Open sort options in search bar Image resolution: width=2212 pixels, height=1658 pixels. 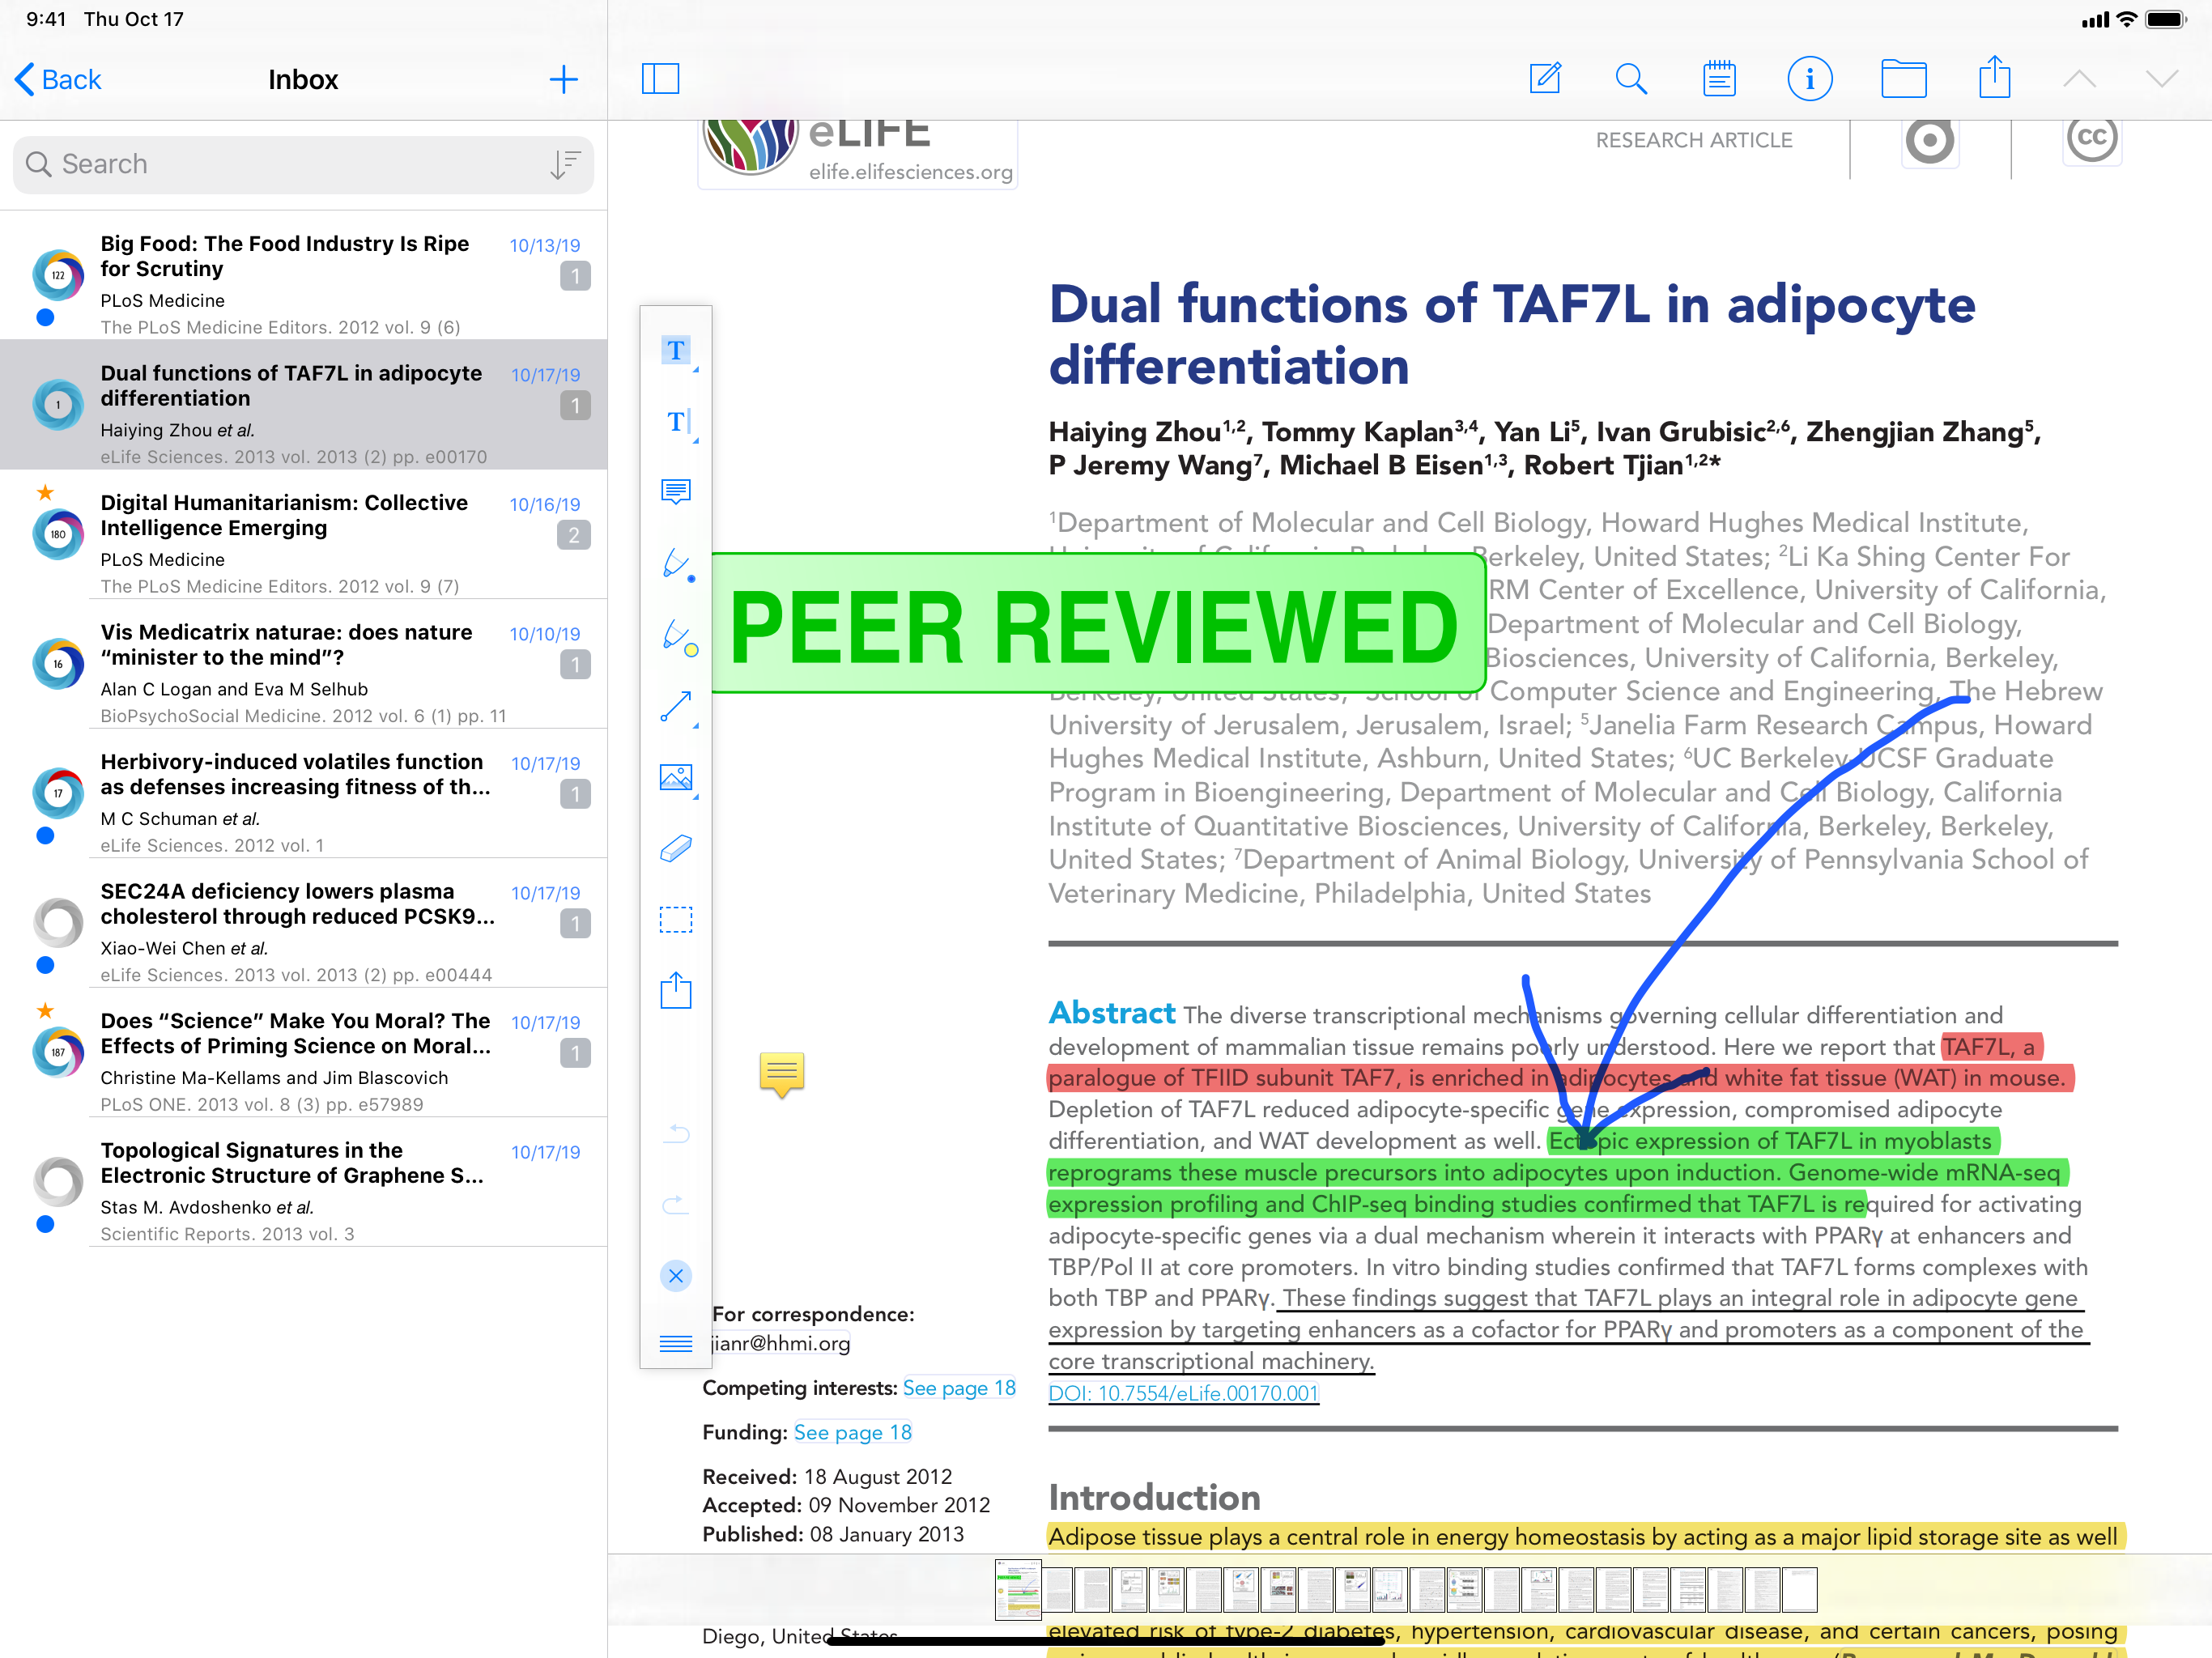565,164
